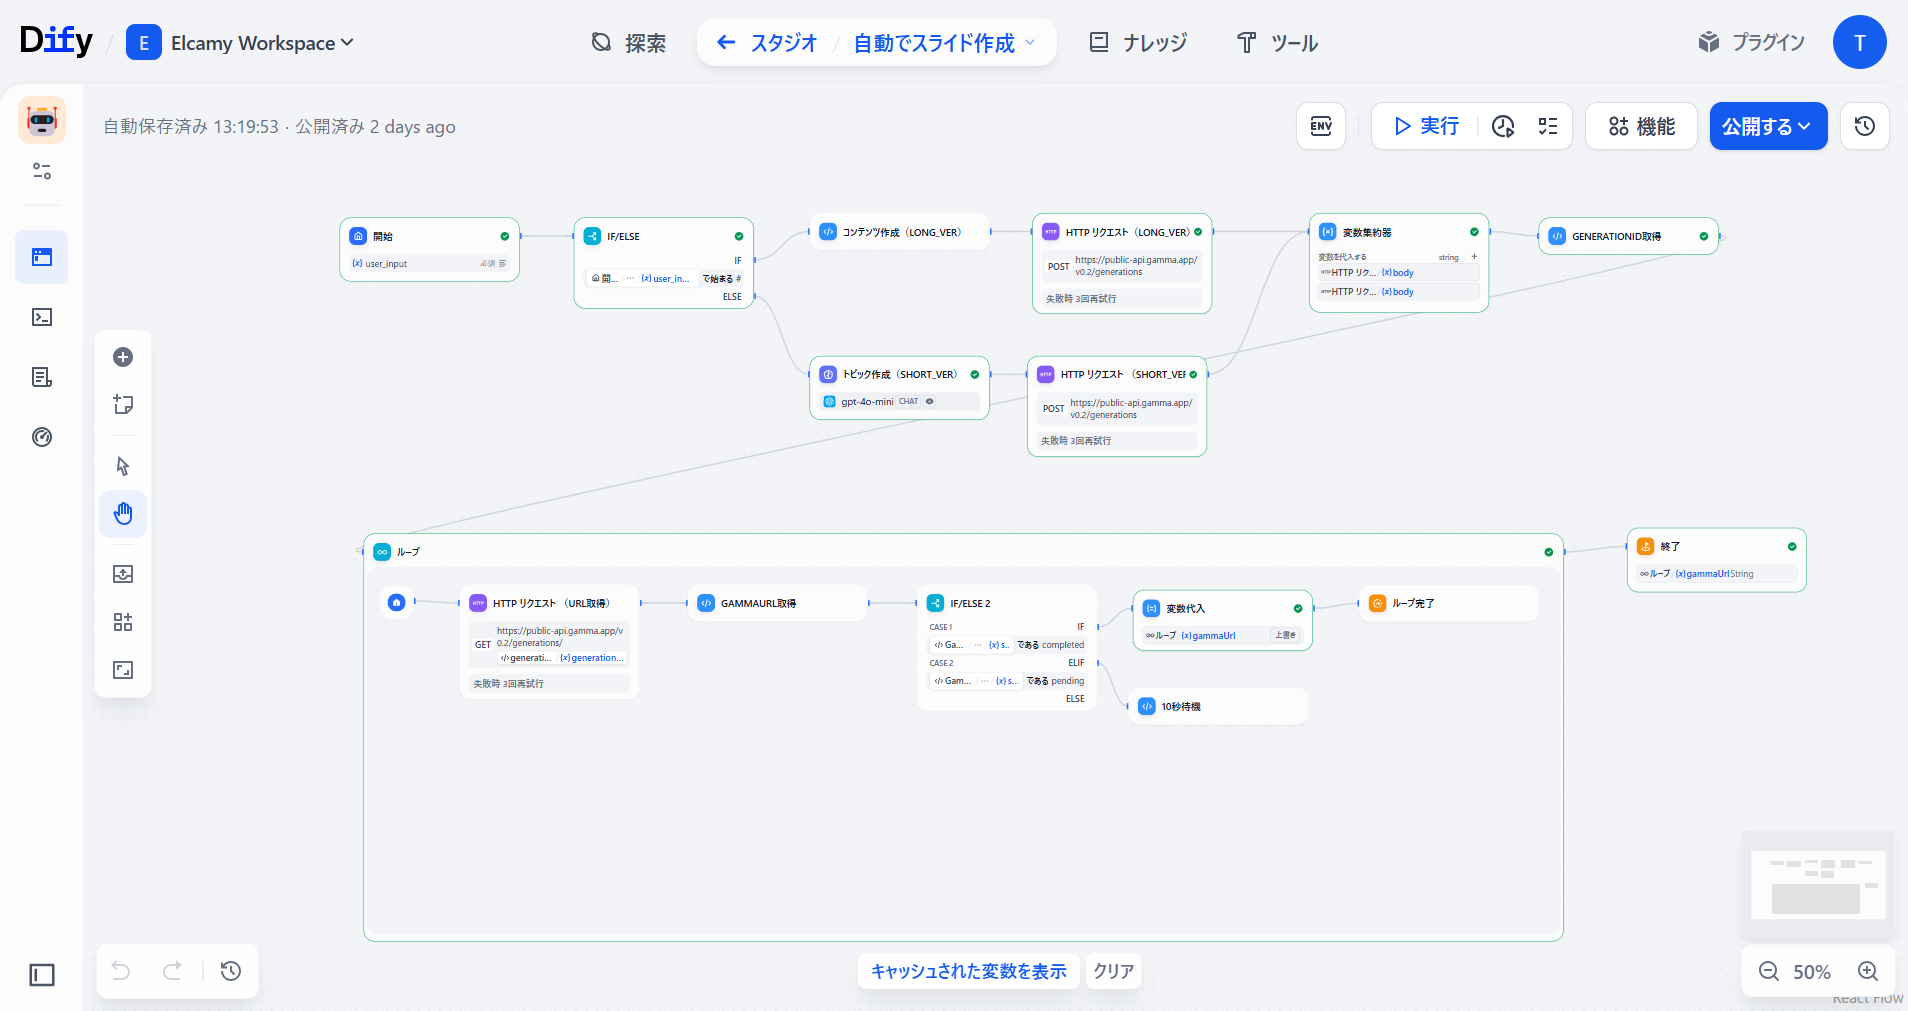
Task: Open the ナレッジ tab
Action: (x=1138, y=43)
